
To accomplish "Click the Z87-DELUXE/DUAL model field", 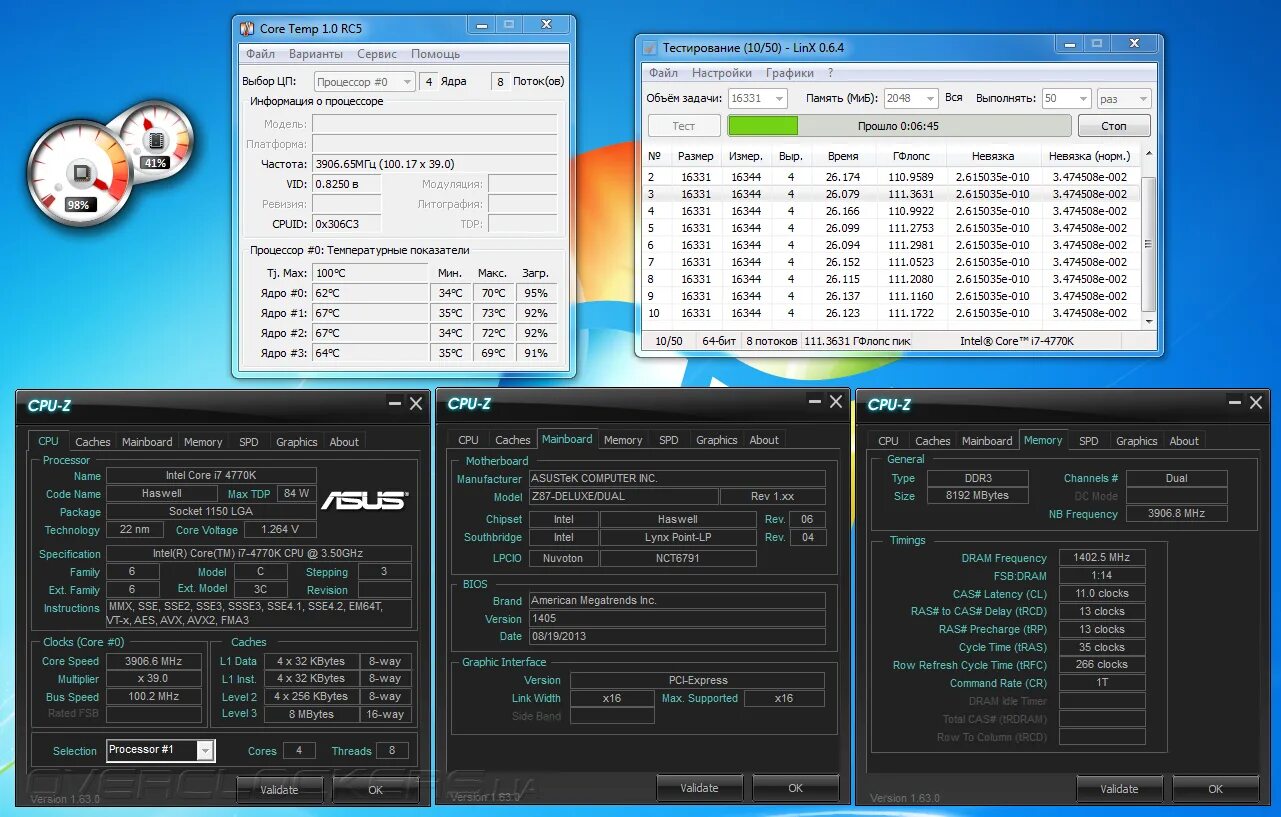I will tap(622, 497).
